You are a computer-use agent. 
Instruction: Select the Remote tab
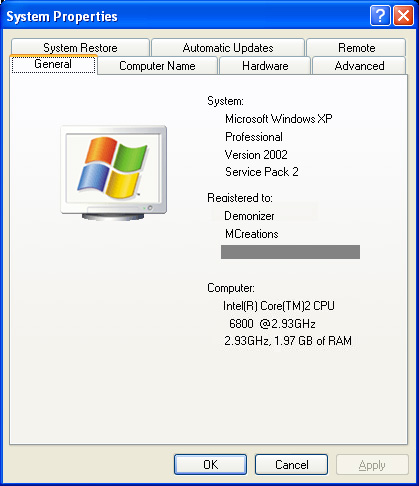pos(356,48)
